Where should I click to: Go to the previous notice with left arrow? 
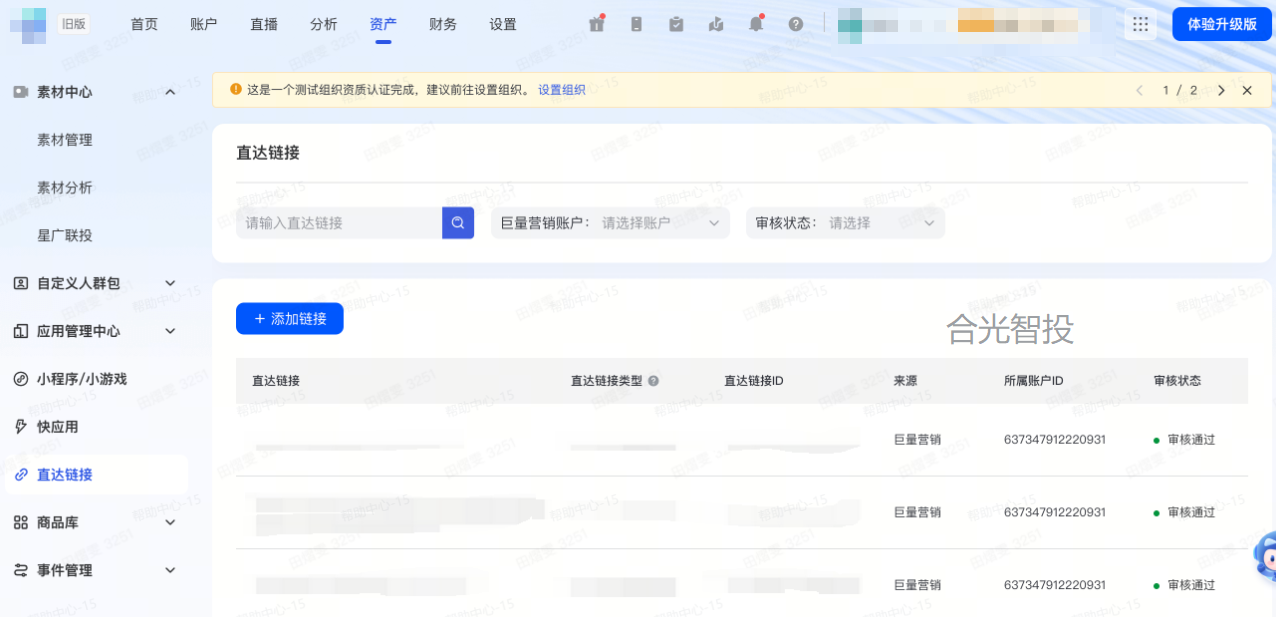(x=1139, y=90)
